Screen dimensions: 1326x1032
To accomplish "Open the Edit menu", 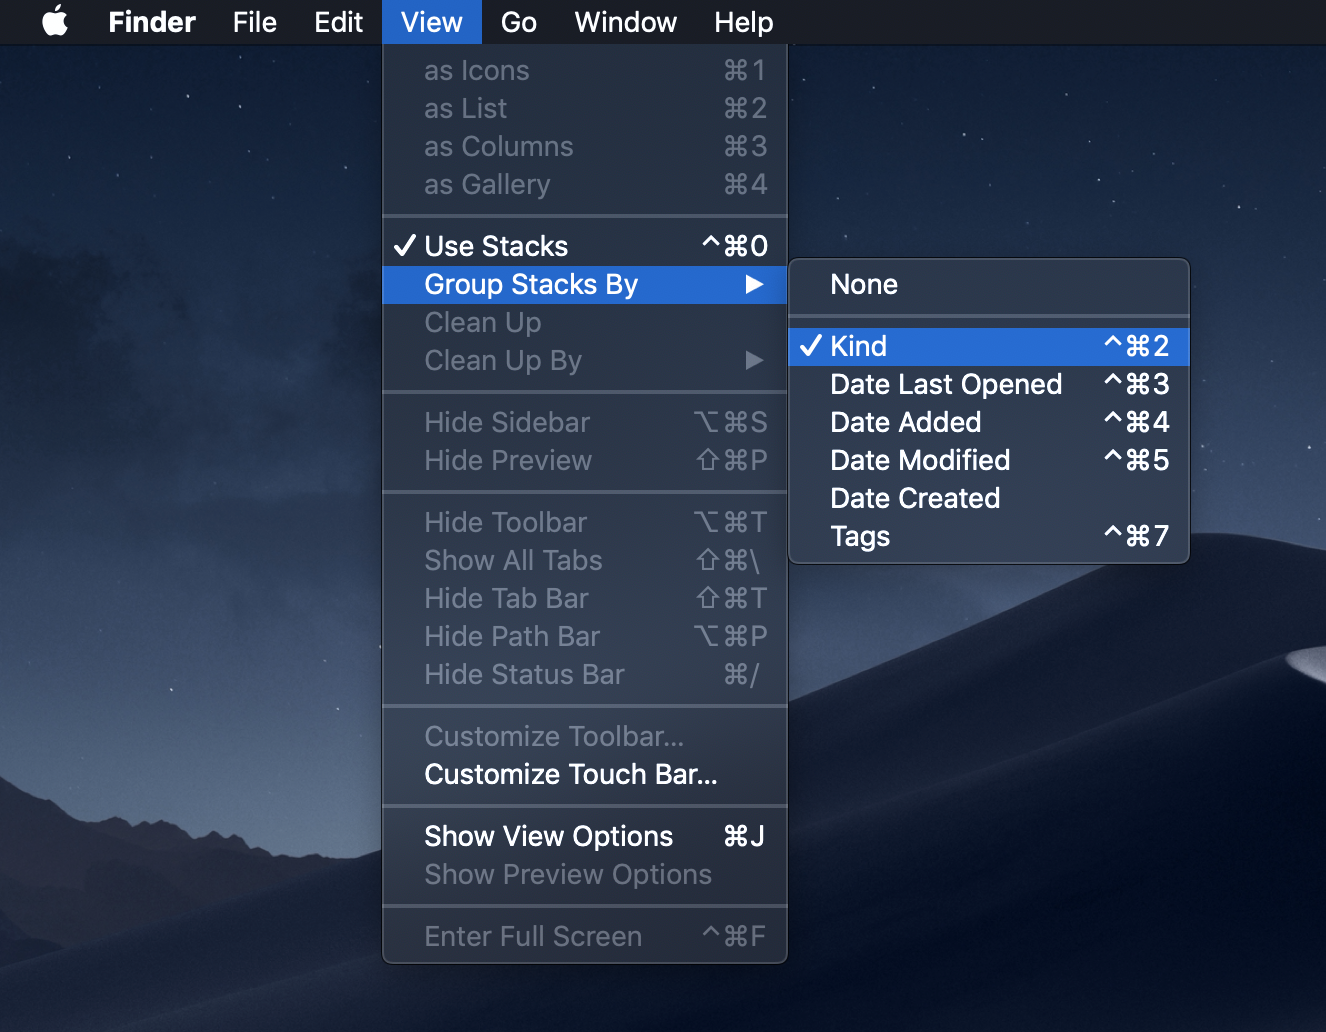I will pos(338,22).
